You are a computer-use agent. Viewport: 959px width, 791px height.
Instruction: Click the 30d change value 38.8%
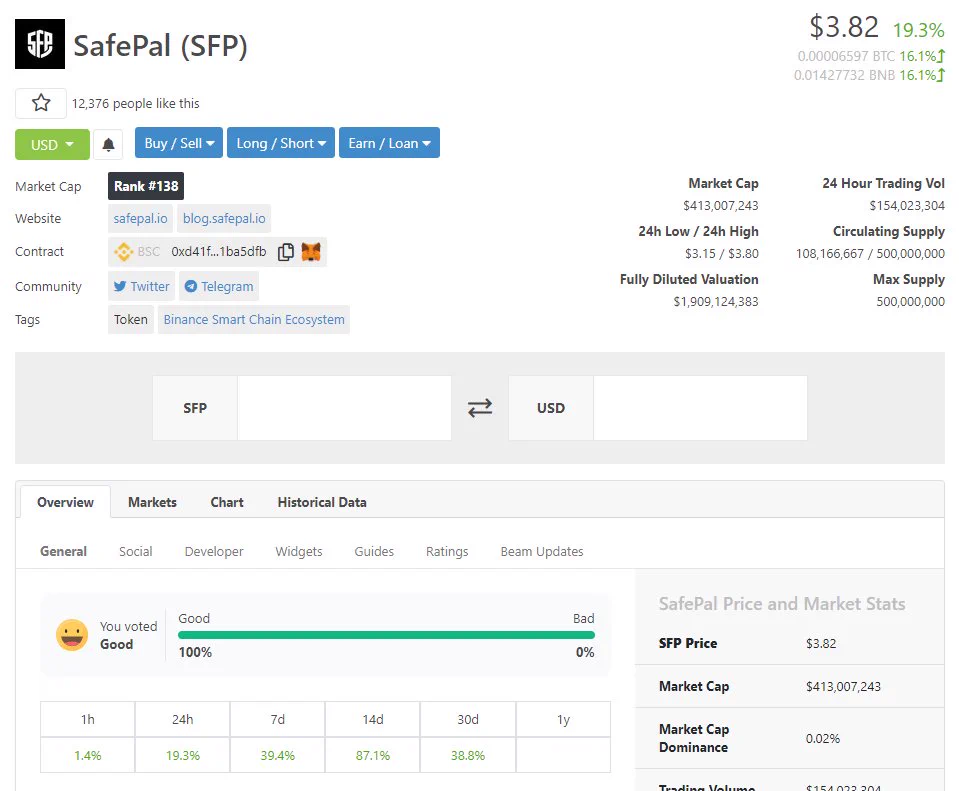click(x=468, y=756)
